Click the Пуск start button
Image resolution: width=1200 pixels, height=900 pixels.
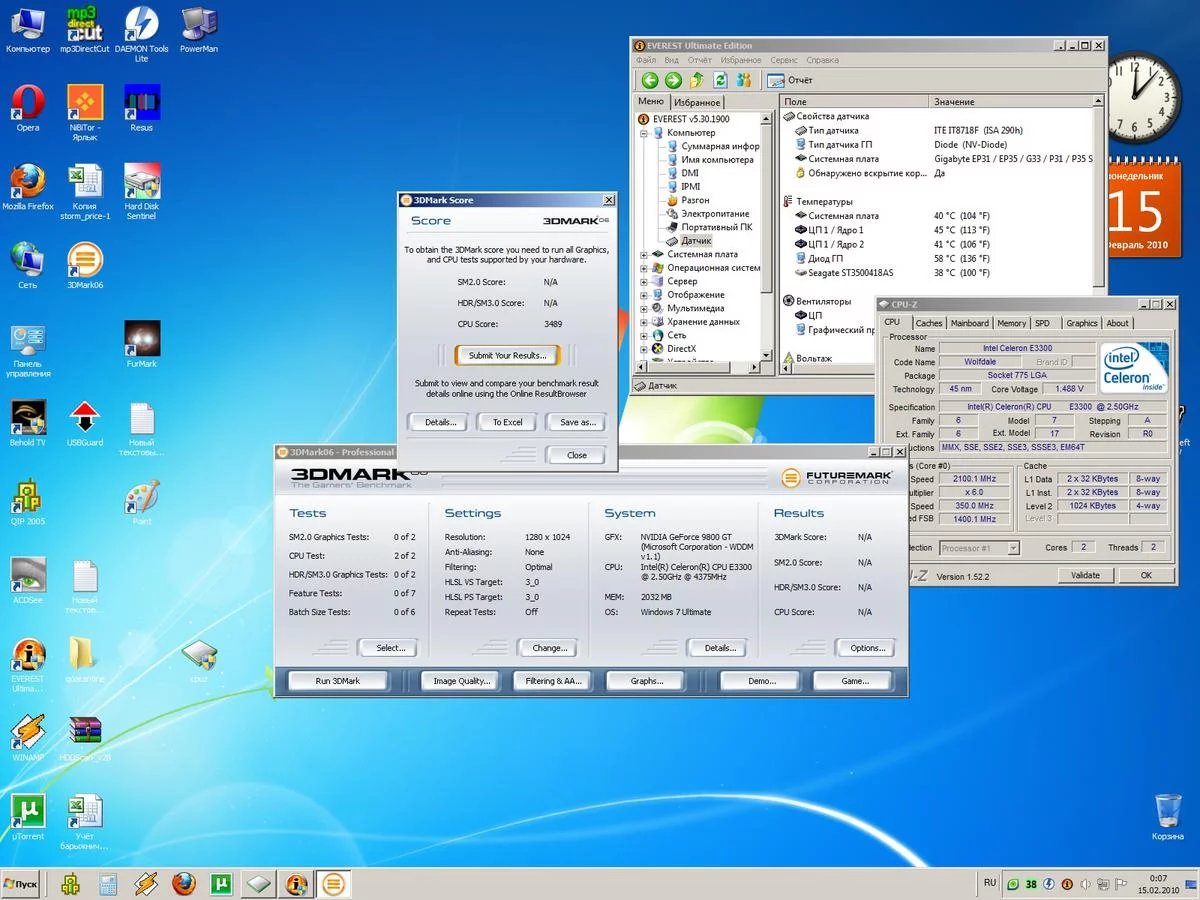pos(22,884)
